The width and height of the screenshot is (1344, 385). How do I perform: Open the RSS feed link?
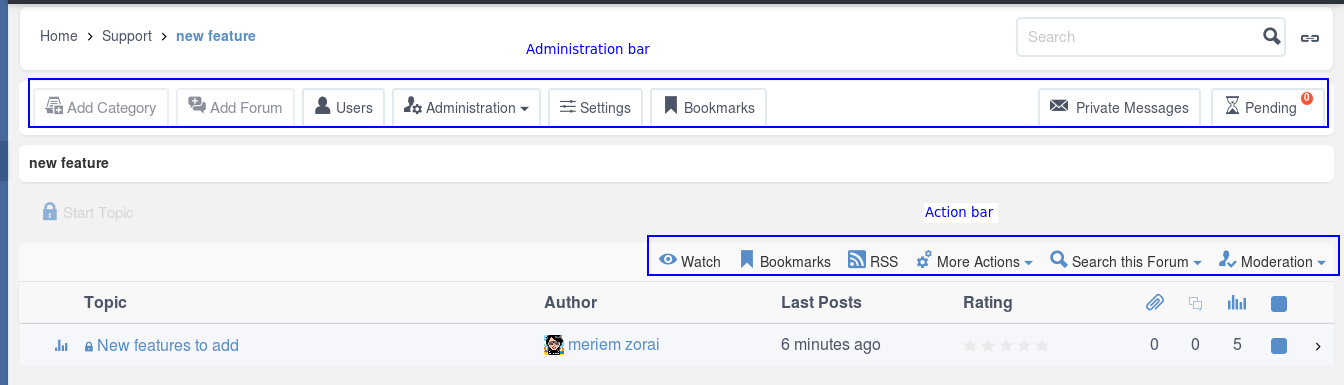(x=873, y=261)
